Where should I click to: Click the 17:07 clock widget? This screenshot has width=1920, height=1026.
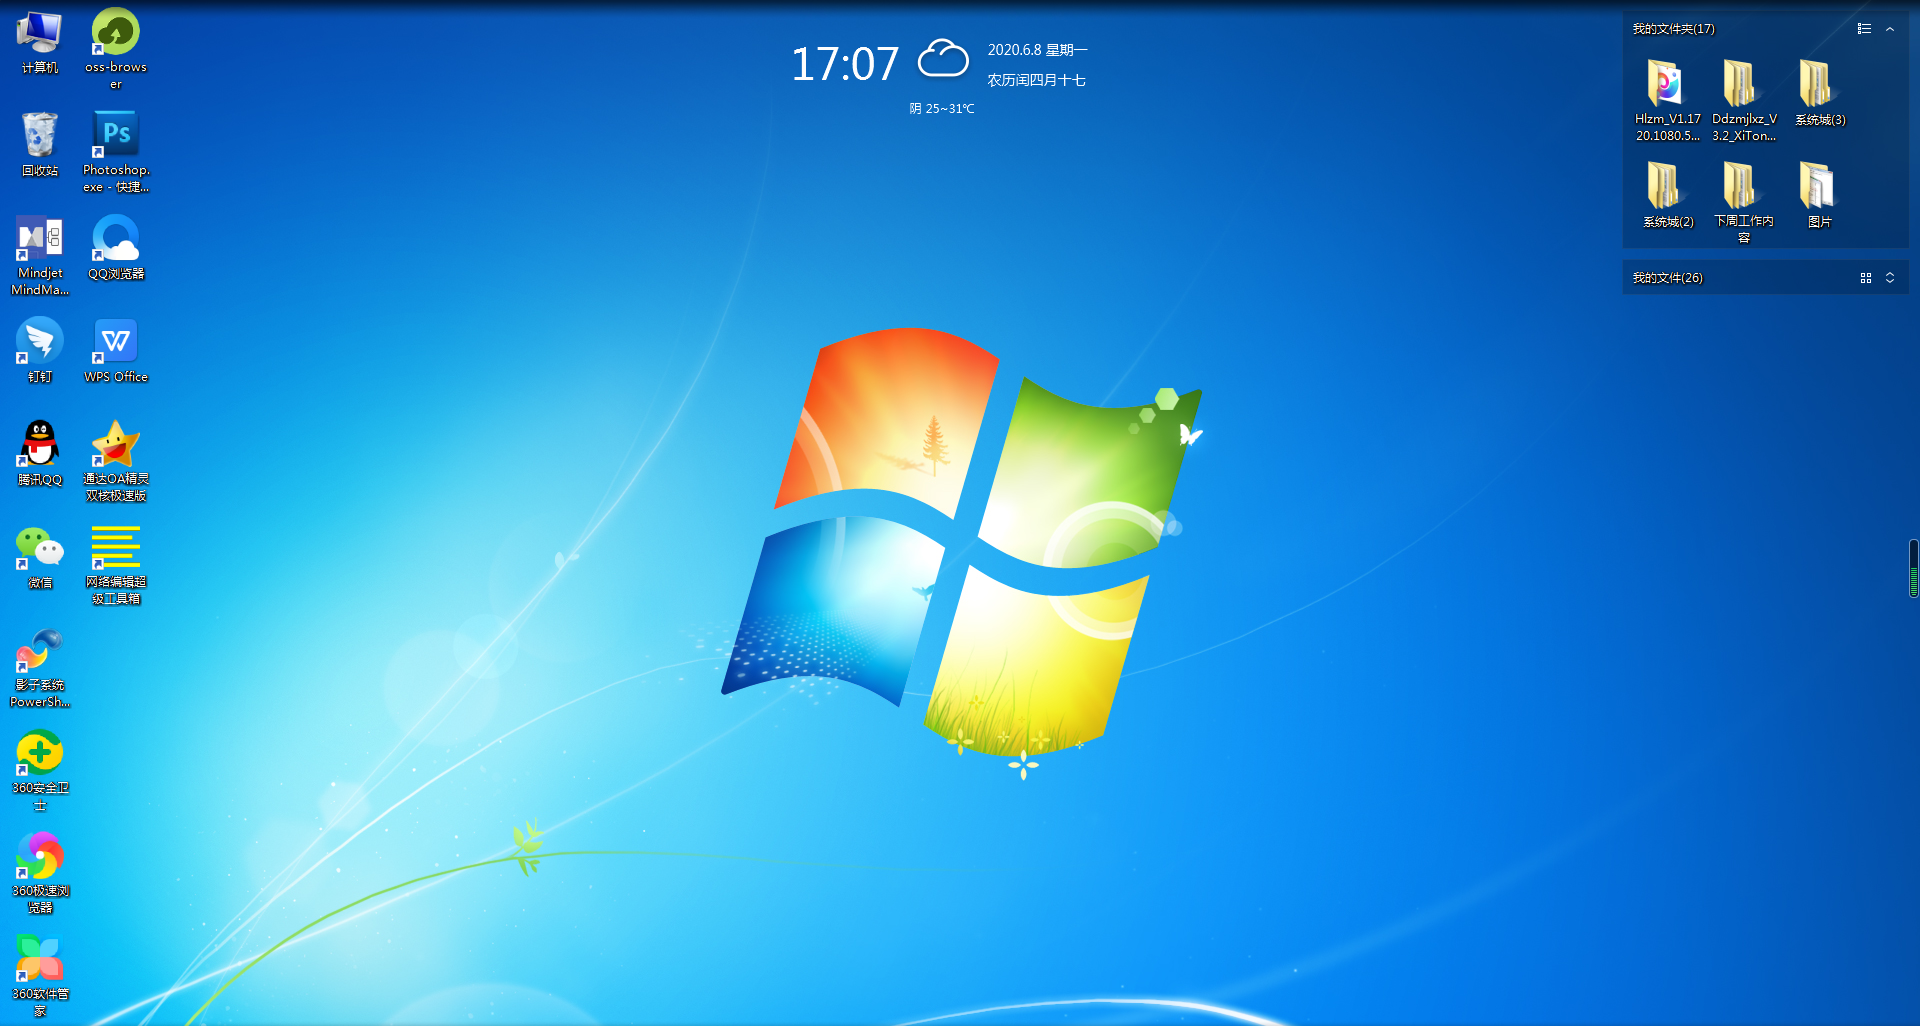coord(845,64)
